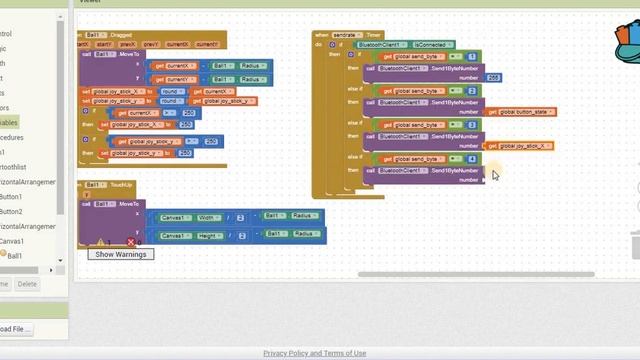The image size is (640, 360).
Task: Open operator dropdown comparing currentX to 250
Action: click(169, 113)
